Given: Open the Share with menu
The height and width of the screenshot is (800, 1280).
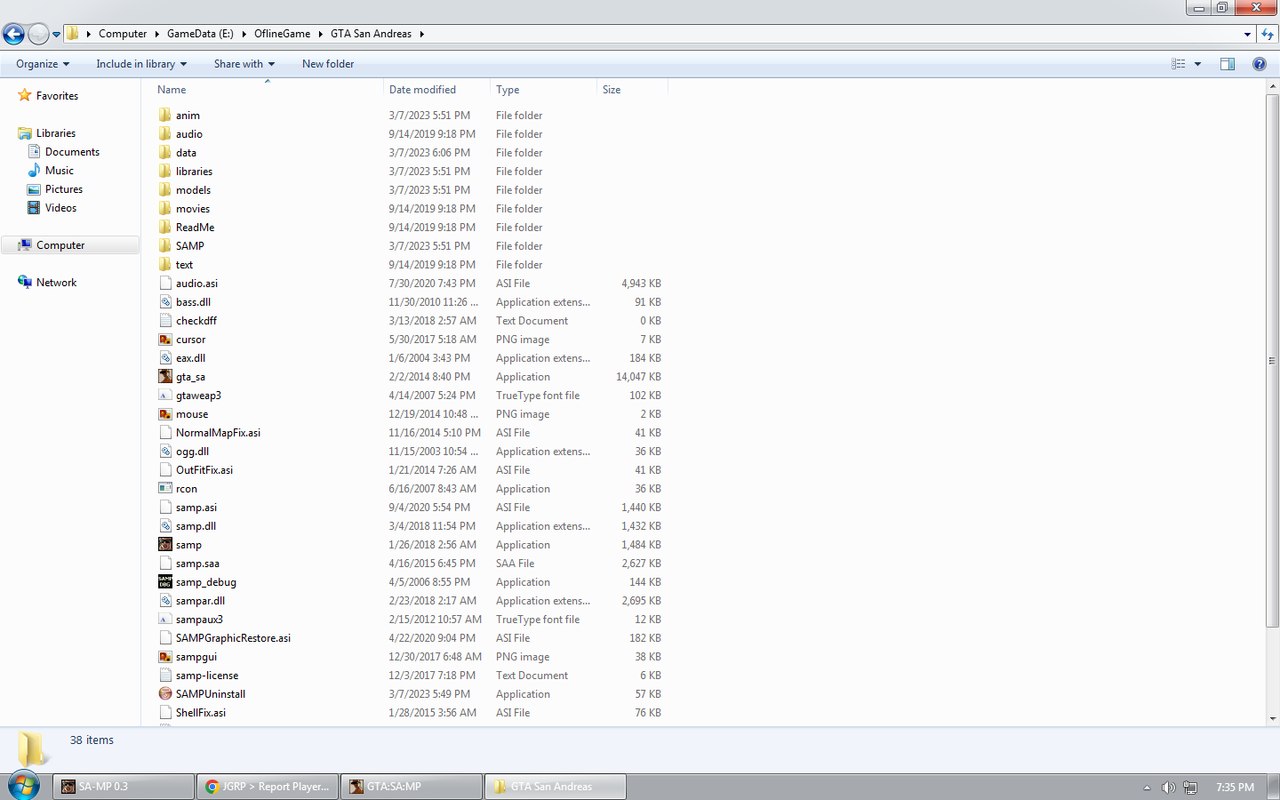Looking at the screenshot, I should 244,64.
